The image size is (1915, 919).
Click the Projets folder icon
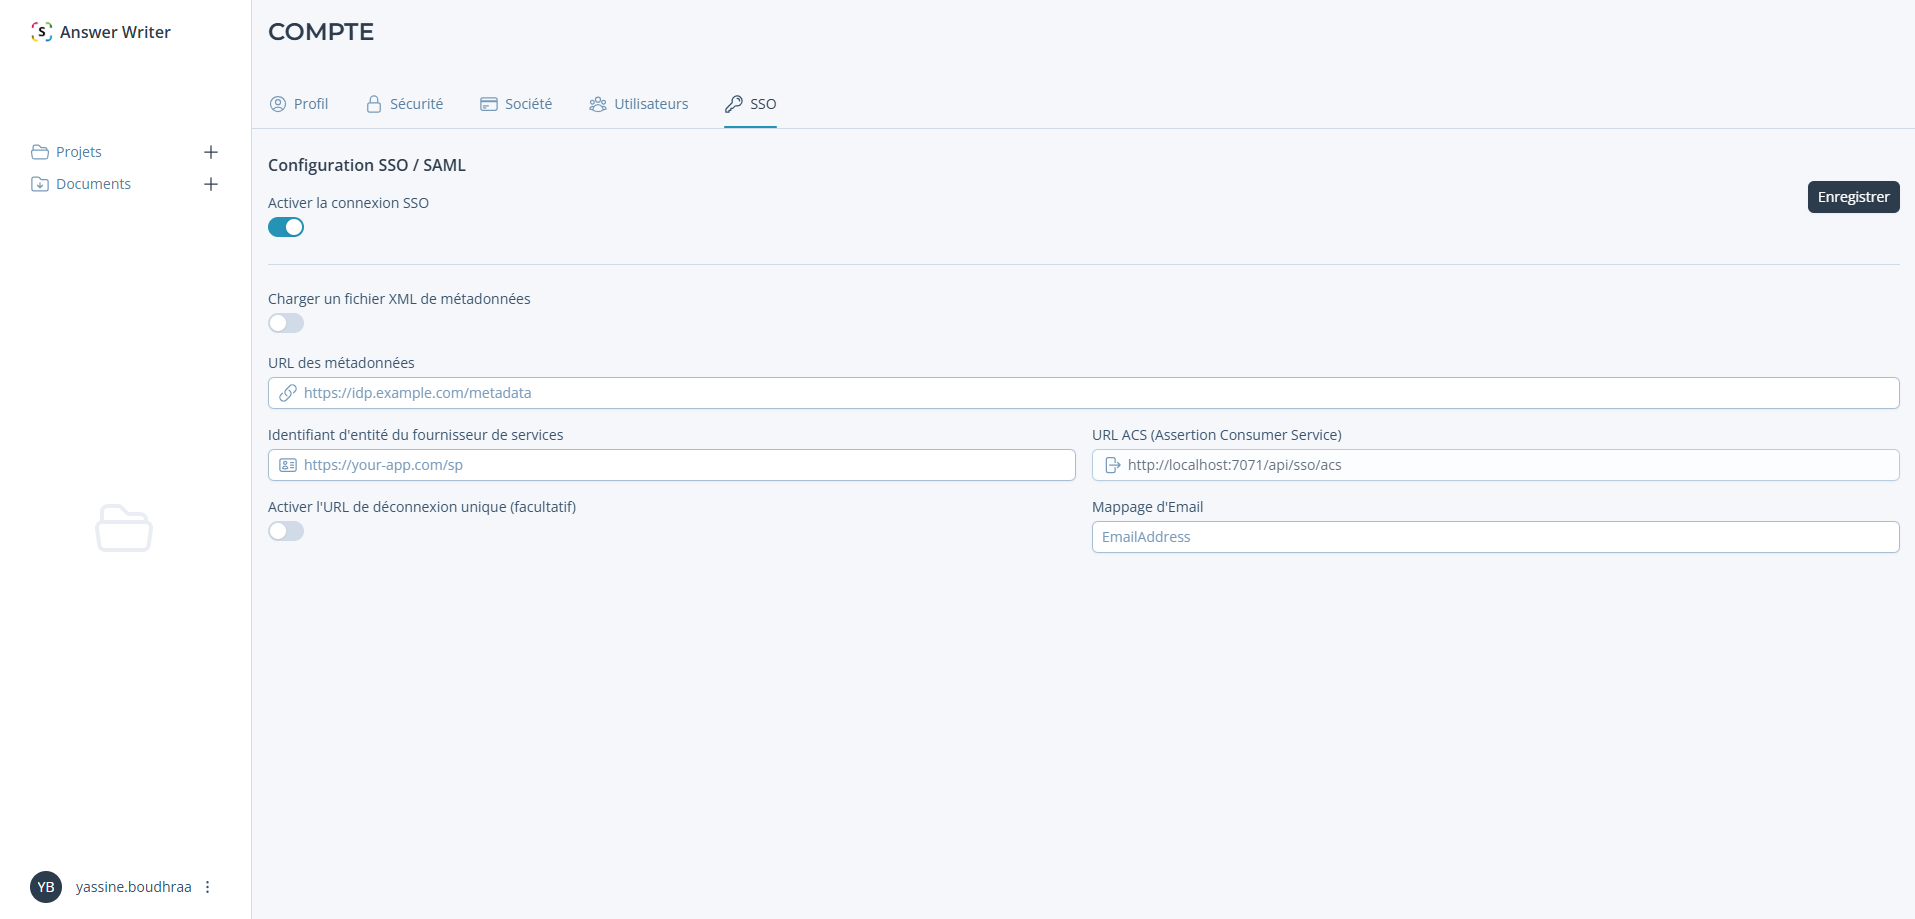(x=40, y=152)
